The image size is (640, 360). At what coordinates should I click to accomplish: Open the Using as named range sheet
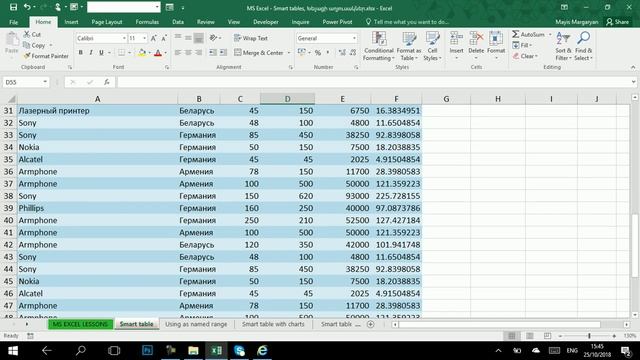196,324
